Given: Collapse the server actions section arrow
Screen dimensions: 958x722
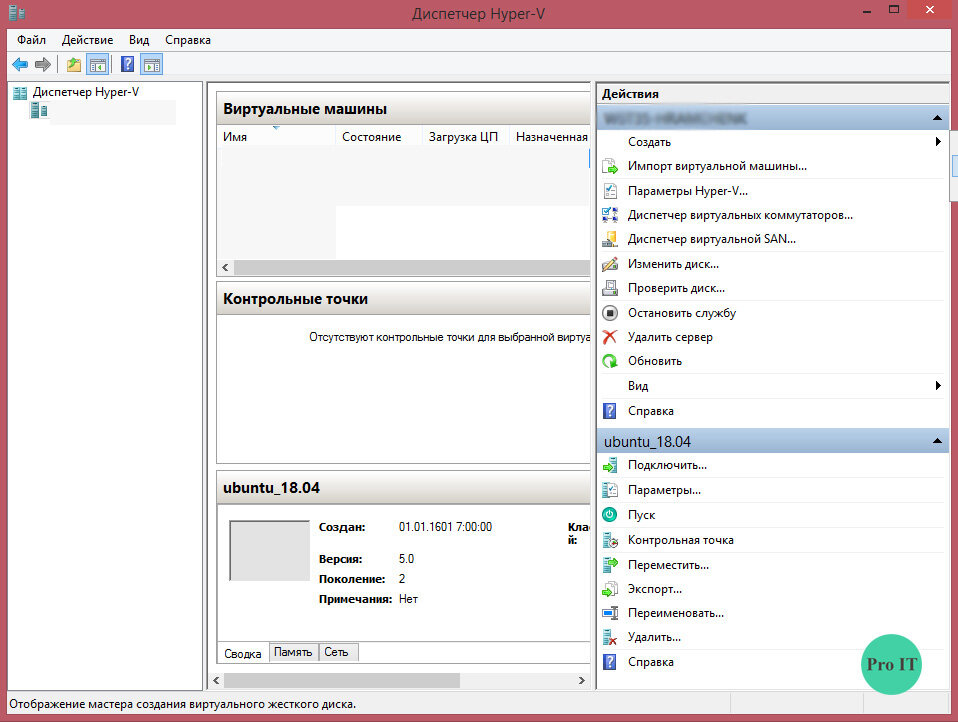Looking at the screenshot, I should (937, 118).
